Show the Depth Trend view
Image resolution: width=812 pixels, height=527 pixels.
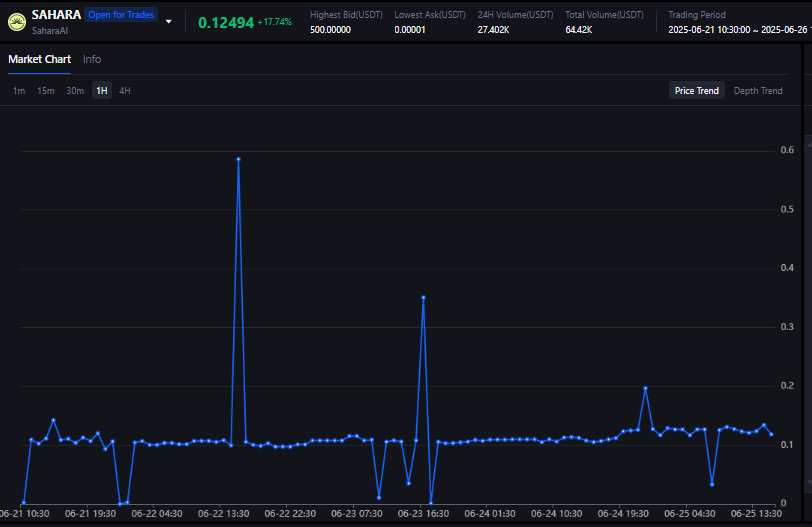point(758,91)
